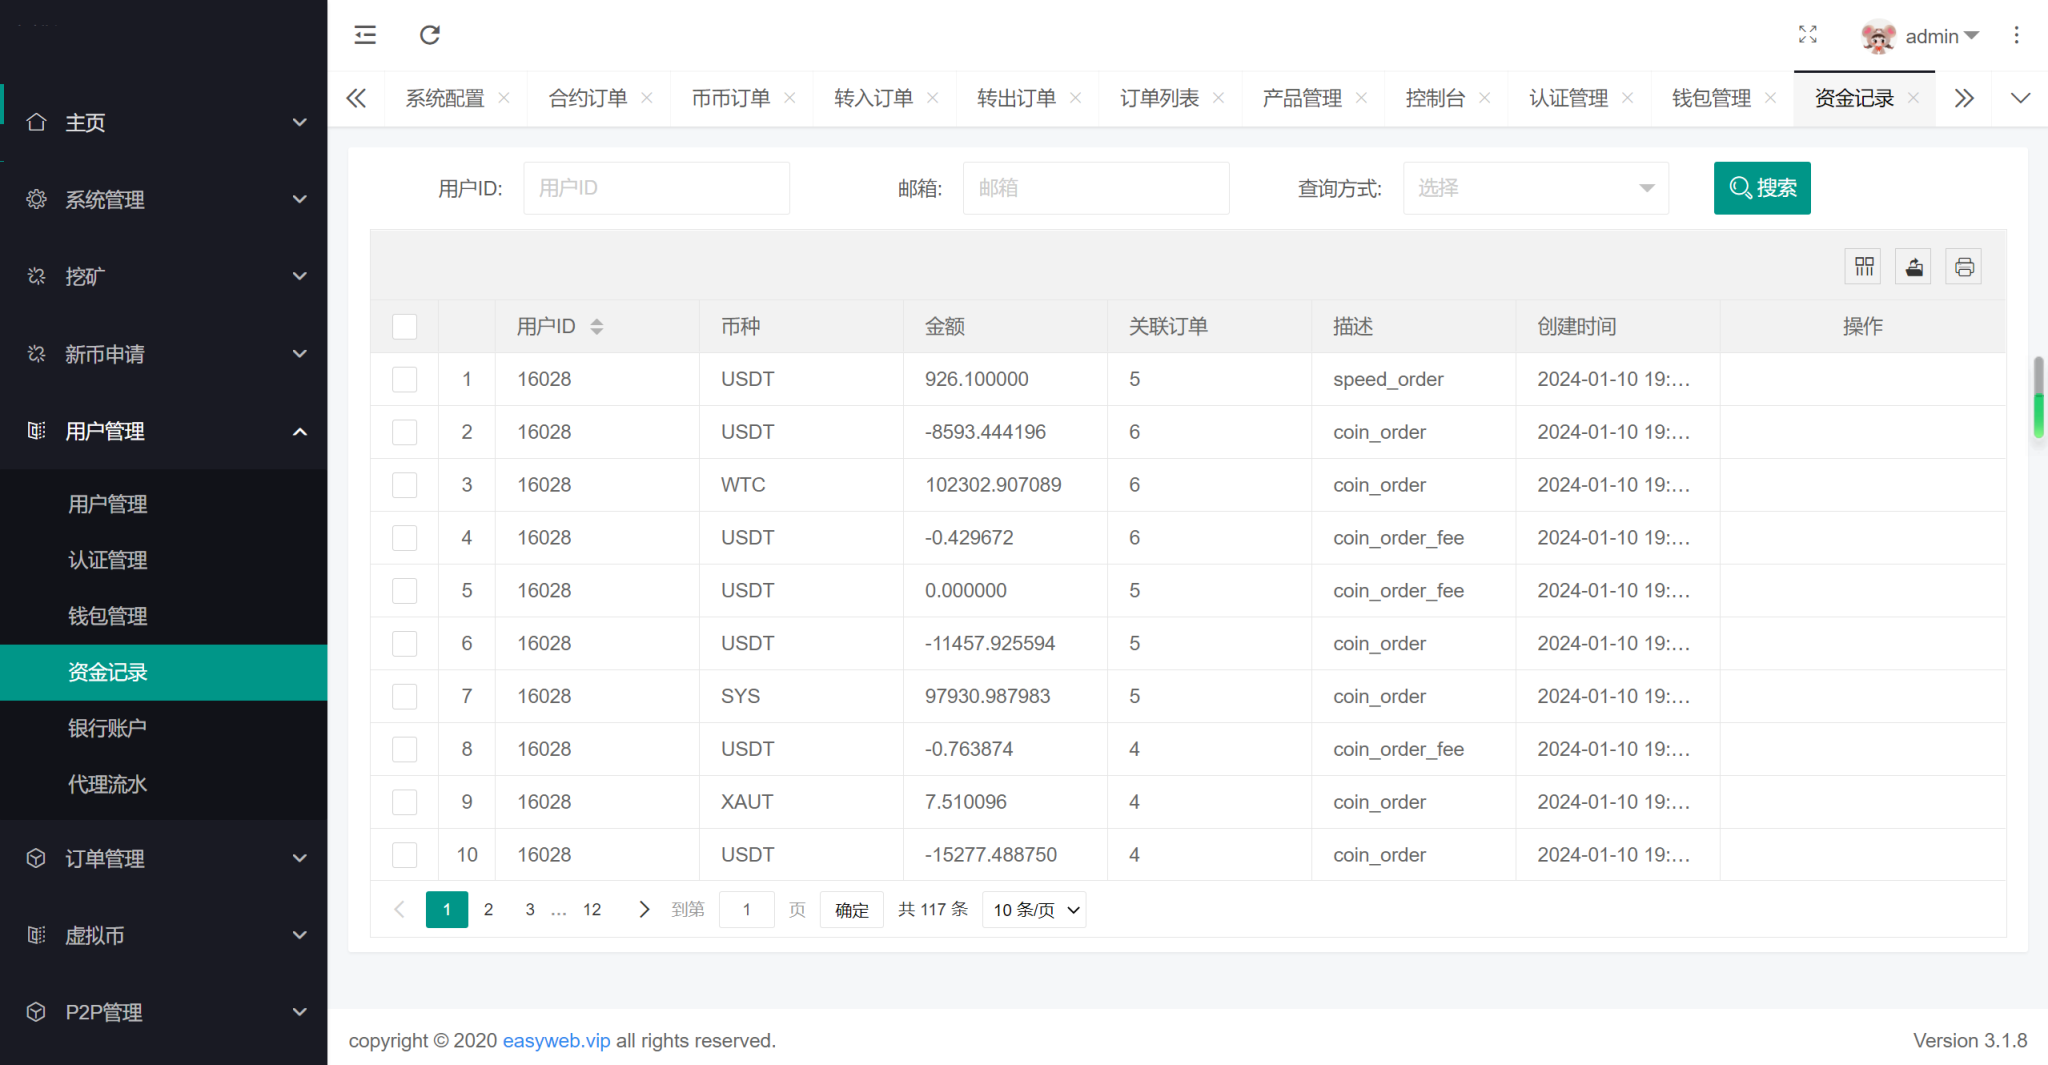Follow the easyweb.vip footer link
This screenshot has height=1065, width=2048.
click(556, 1041)
